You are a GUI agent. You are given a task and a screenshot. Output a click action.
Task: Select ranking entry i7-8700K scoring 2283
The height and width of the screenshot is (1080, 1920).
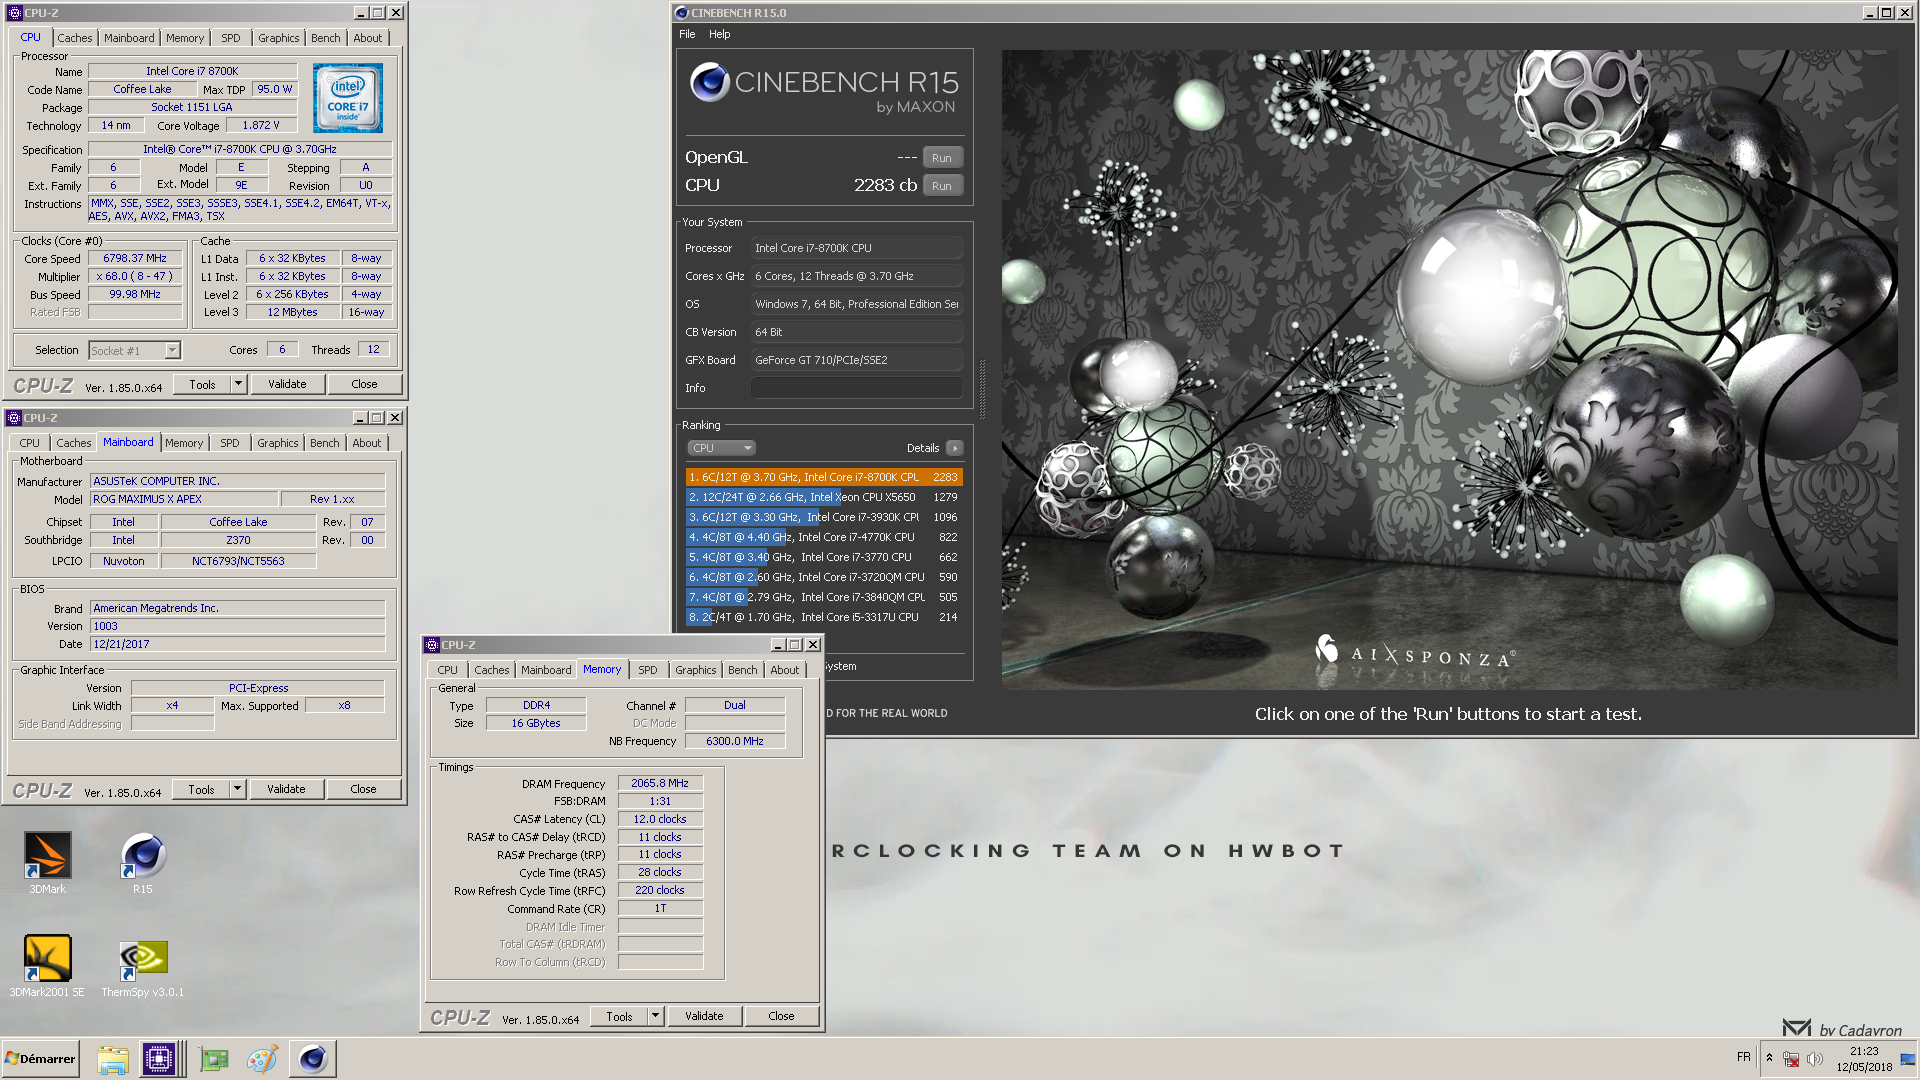coord(824,477)
